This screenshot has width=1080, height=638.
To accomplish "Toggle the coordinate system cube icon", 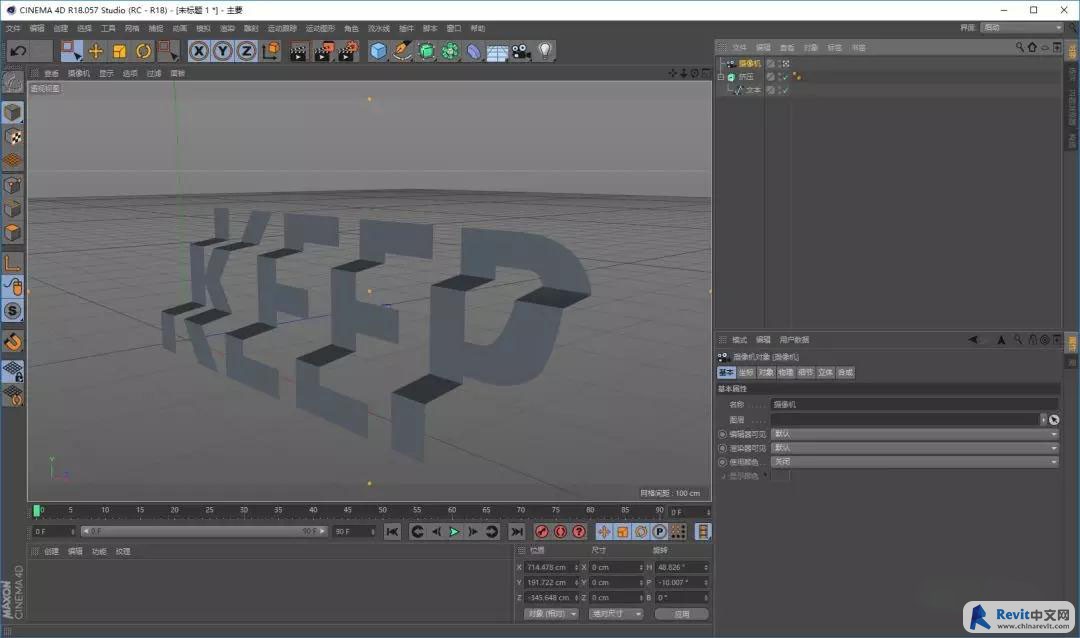I will click(x=271, y=51).
